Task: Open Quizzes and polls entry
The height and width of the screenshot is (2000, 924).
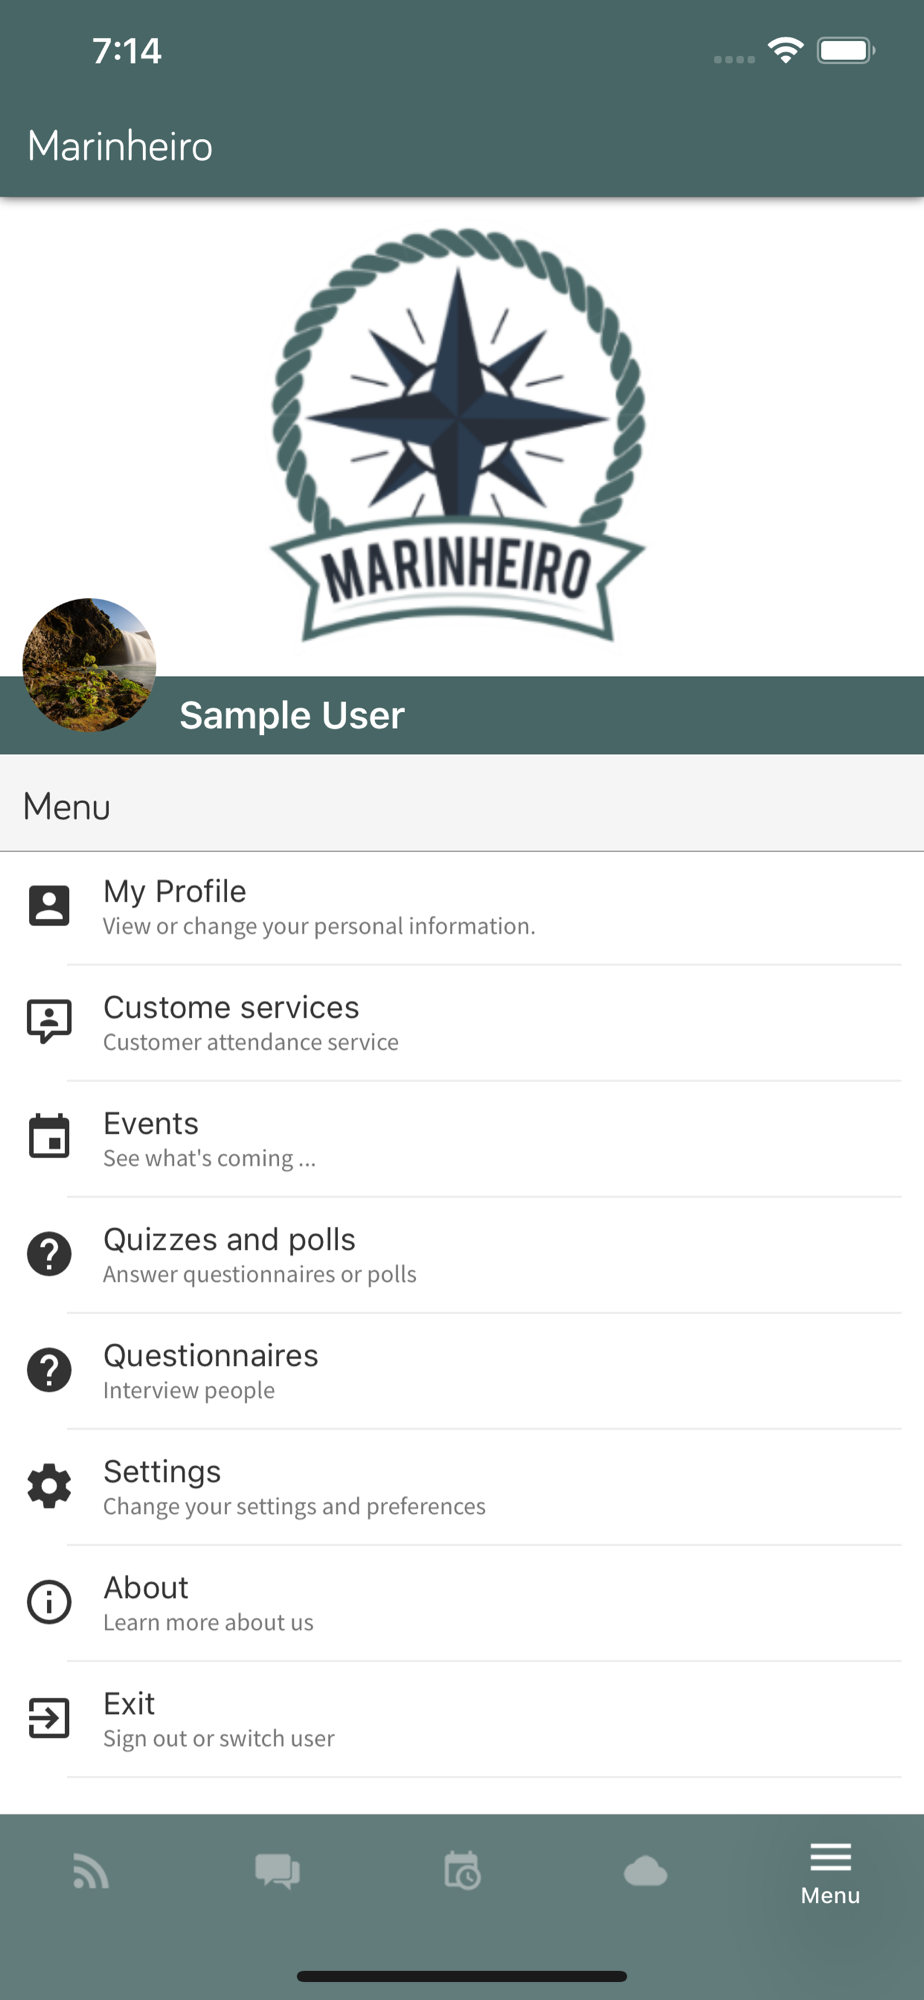Action: click(462, 1255)
